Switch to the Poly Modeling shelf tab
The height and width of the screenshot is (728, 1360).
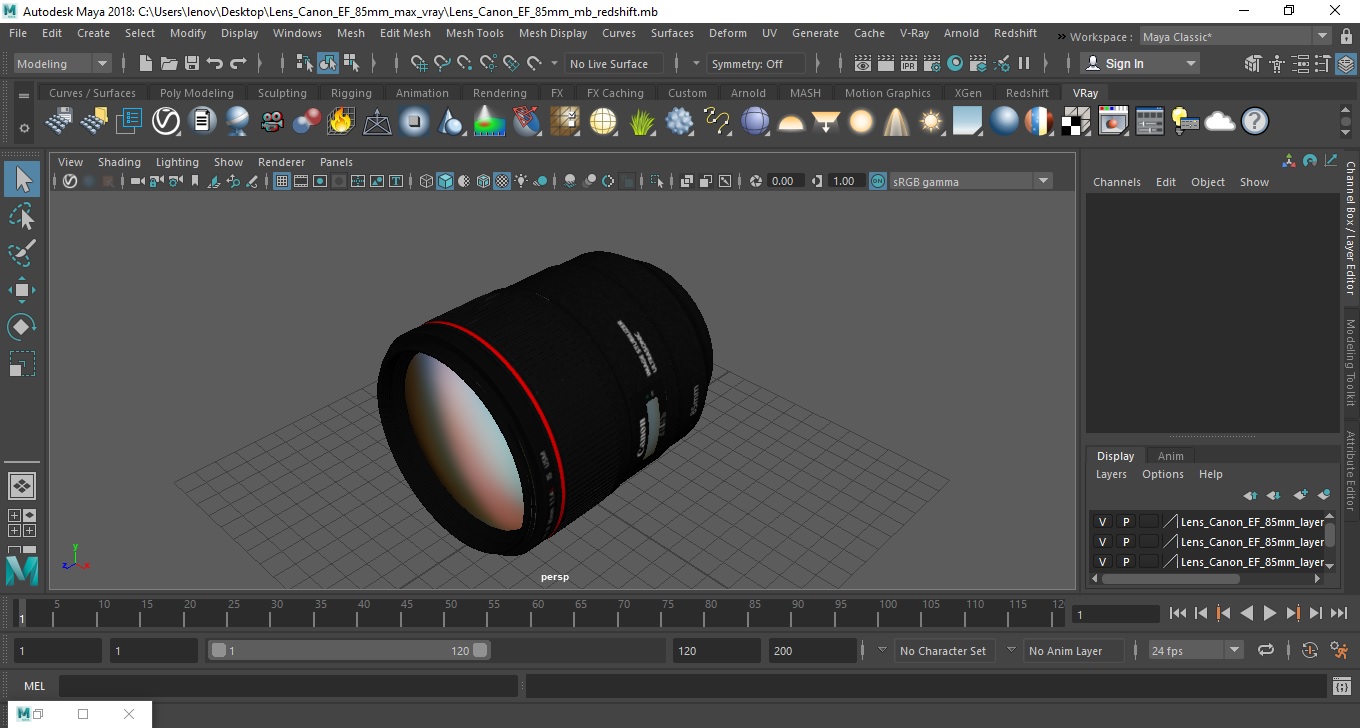(x=196, y=93)
